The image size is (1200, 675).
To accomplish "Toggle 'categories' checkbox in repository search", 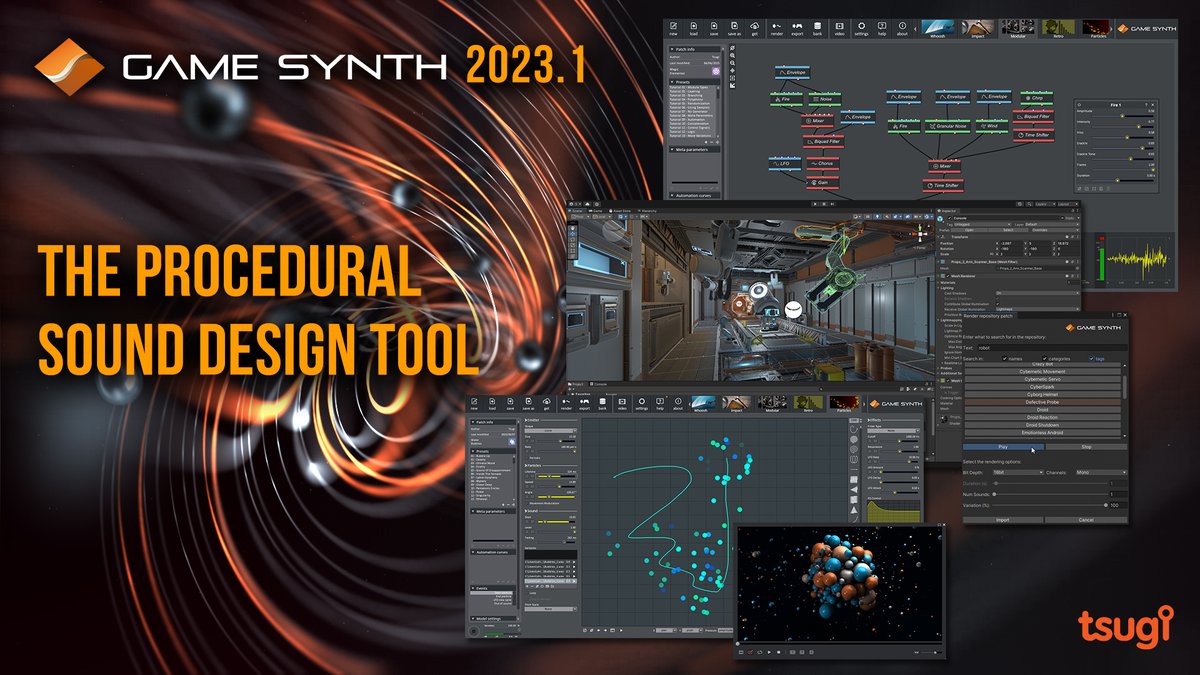I will coord(1045,358).
